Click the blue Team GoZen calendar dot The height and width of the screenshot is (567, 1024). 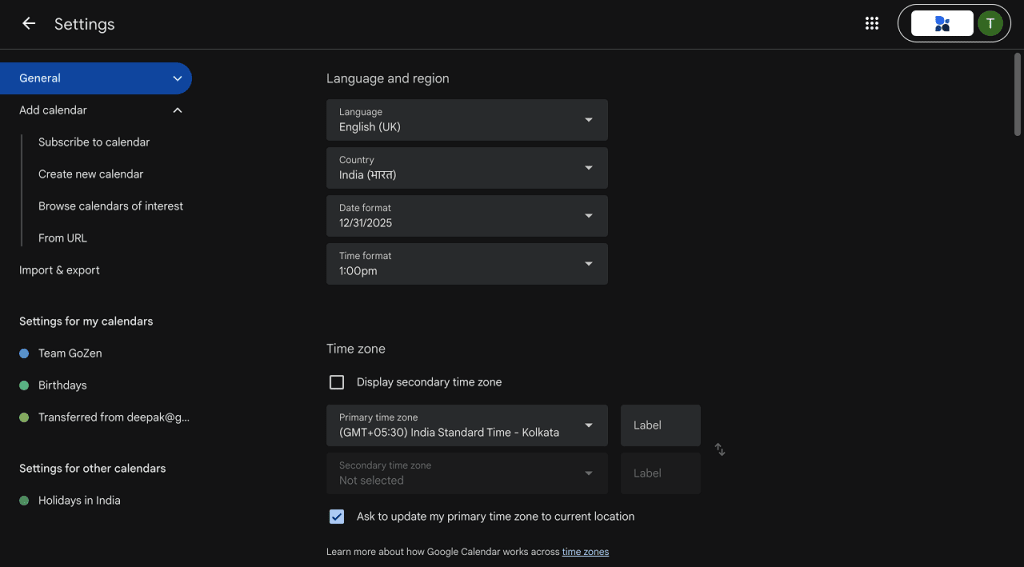(24, 353)
